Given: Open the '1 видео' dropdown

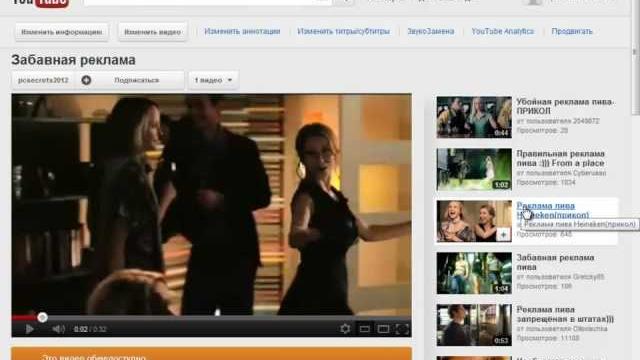Looking at the screenshot, I should [x=213, y=80].
